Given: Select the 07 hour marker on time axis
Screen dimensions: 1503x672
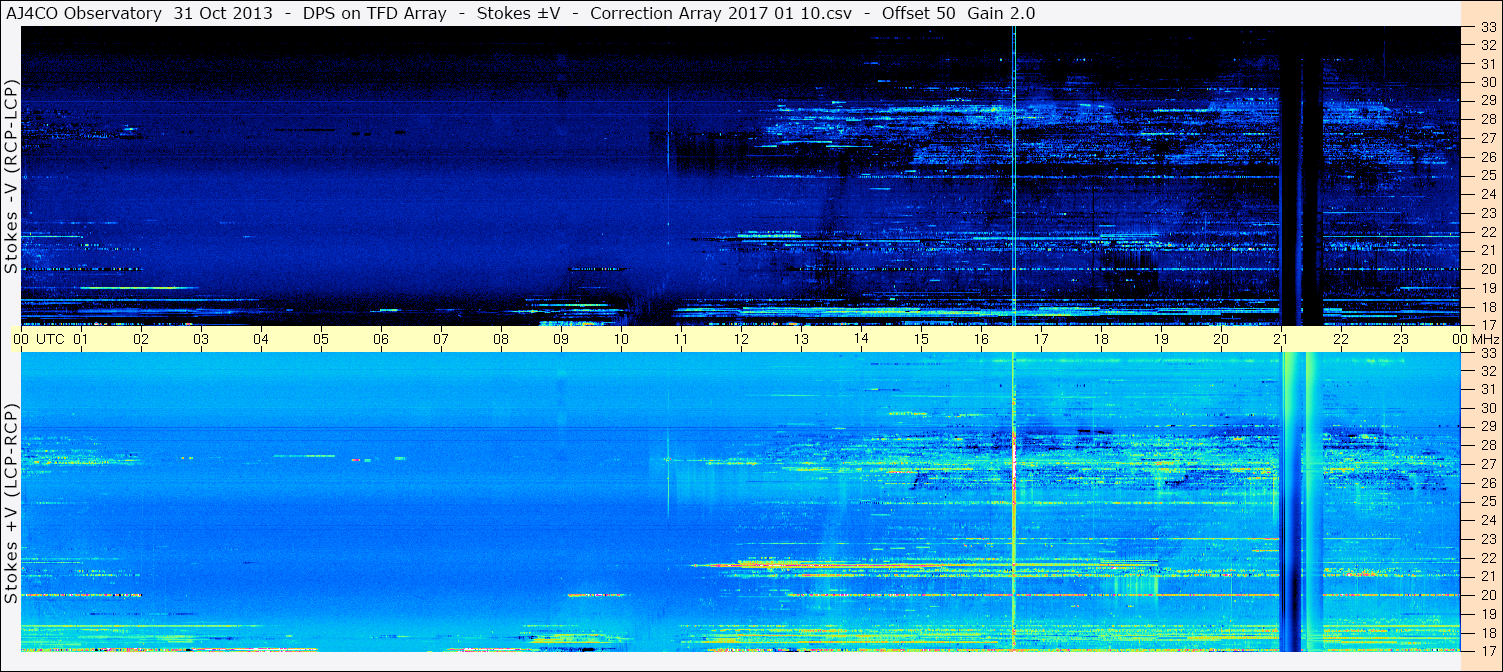Looking at the screenshot, I should pyautogui.click(x=441, y=339).
